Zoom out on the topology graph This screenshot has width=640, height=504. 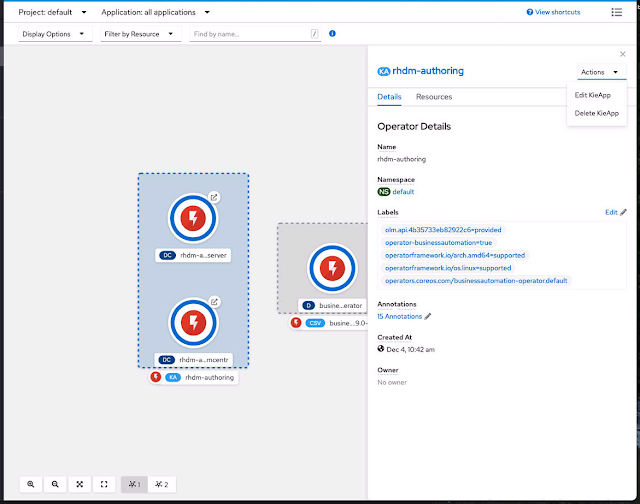(x=55, y=484)
